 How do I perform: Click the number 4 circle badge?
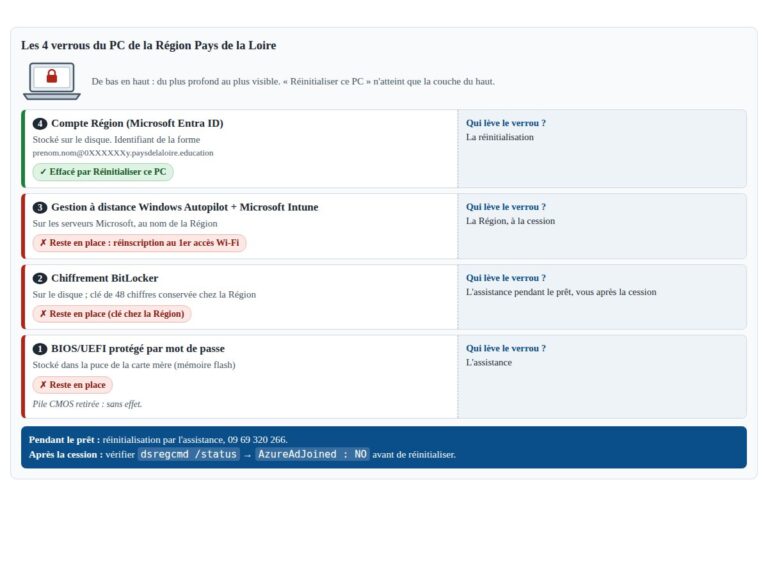coord(40,123)
